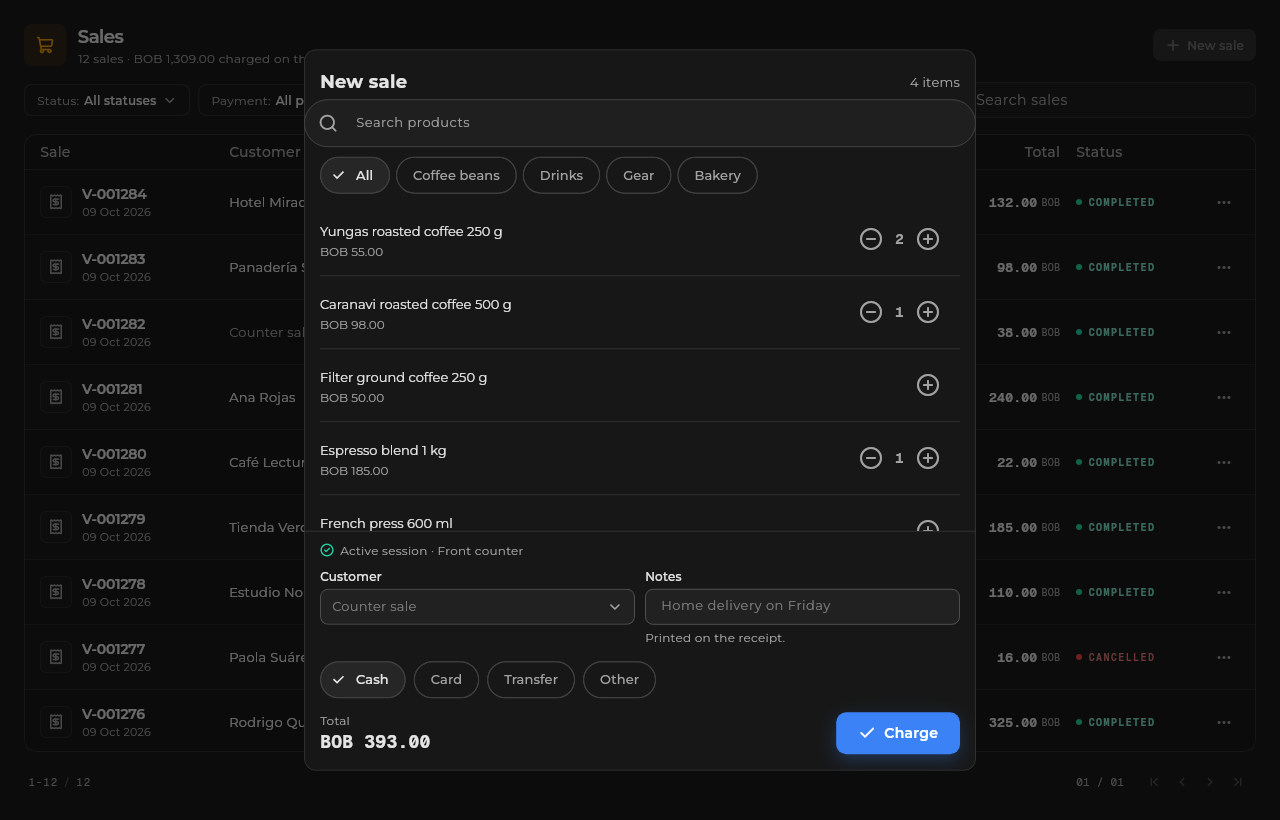Focus the Search products field

pos(640,123)
